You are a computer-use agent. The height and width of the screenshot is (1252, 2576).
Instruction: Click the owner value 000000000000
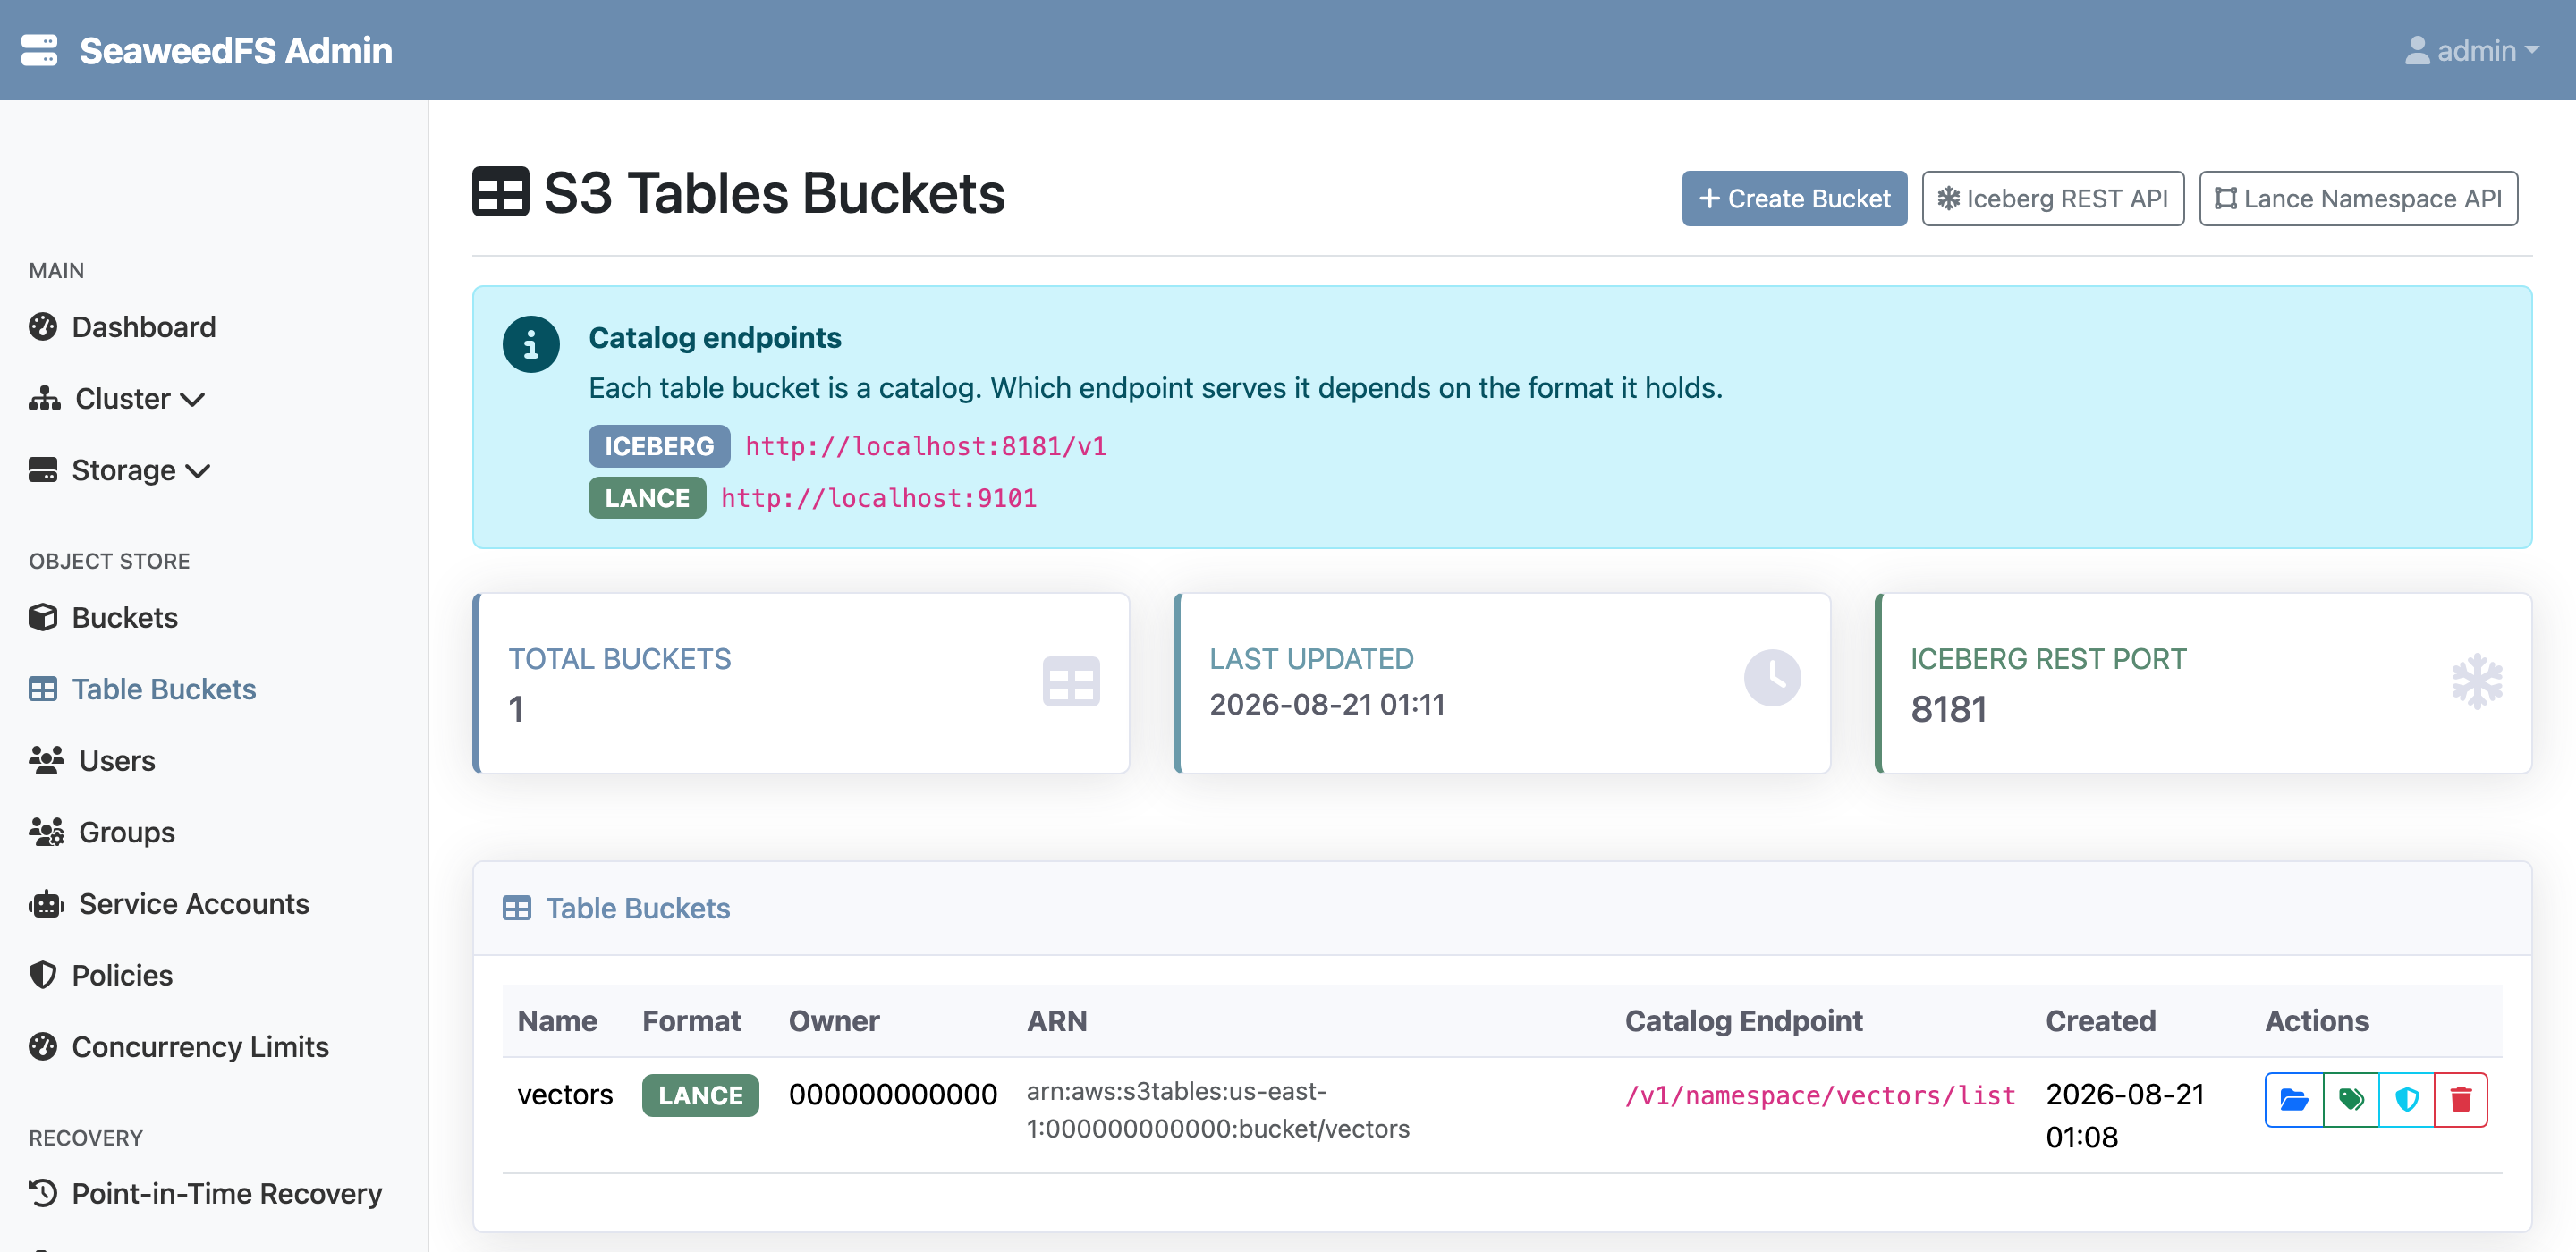click(x=892, y=1094)
